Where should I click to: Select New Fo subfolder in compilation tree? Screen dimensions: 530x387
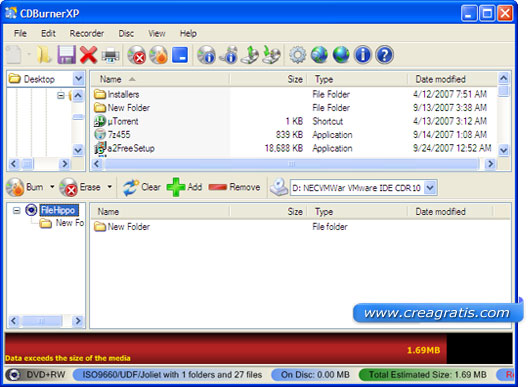pos(69,223)
